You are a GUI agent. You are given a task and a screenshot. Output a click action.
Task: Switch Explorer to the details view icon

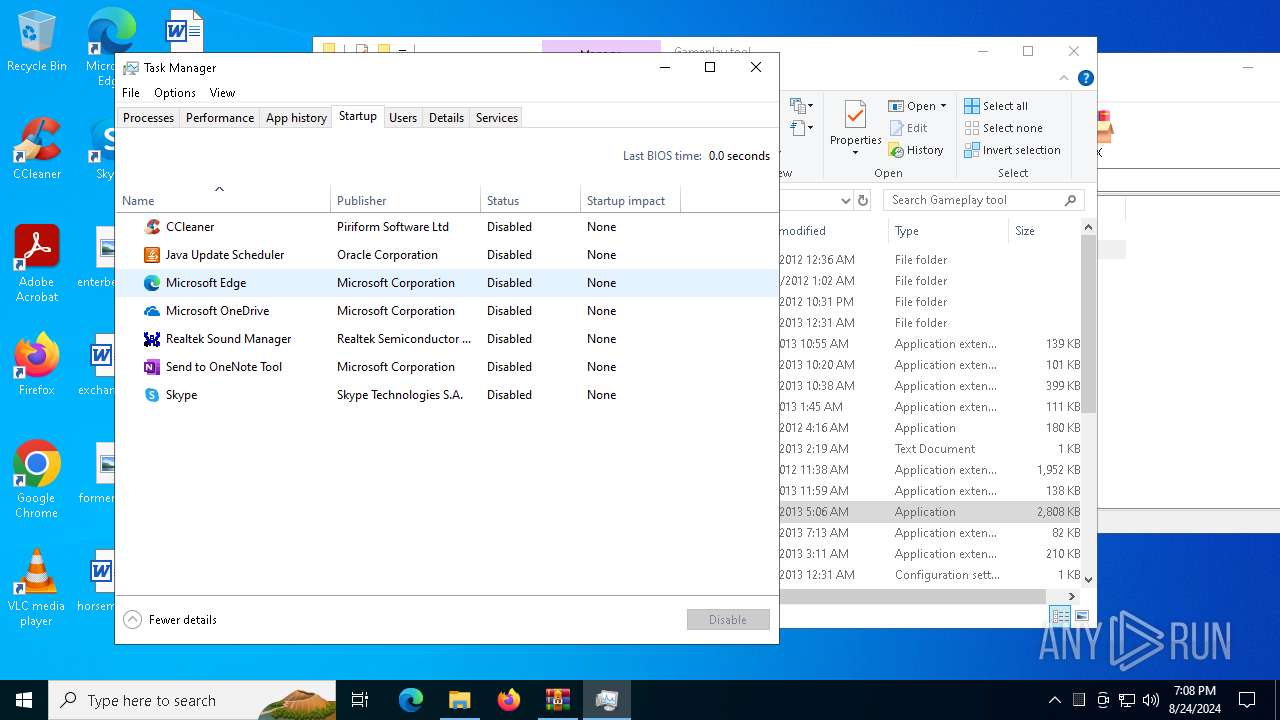point(1060,616)
